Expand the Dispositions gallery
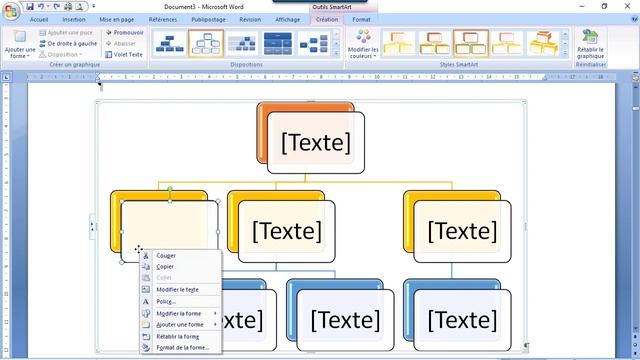Image resolution: width=640 pixels, height=360 pixels. (336, 53)
